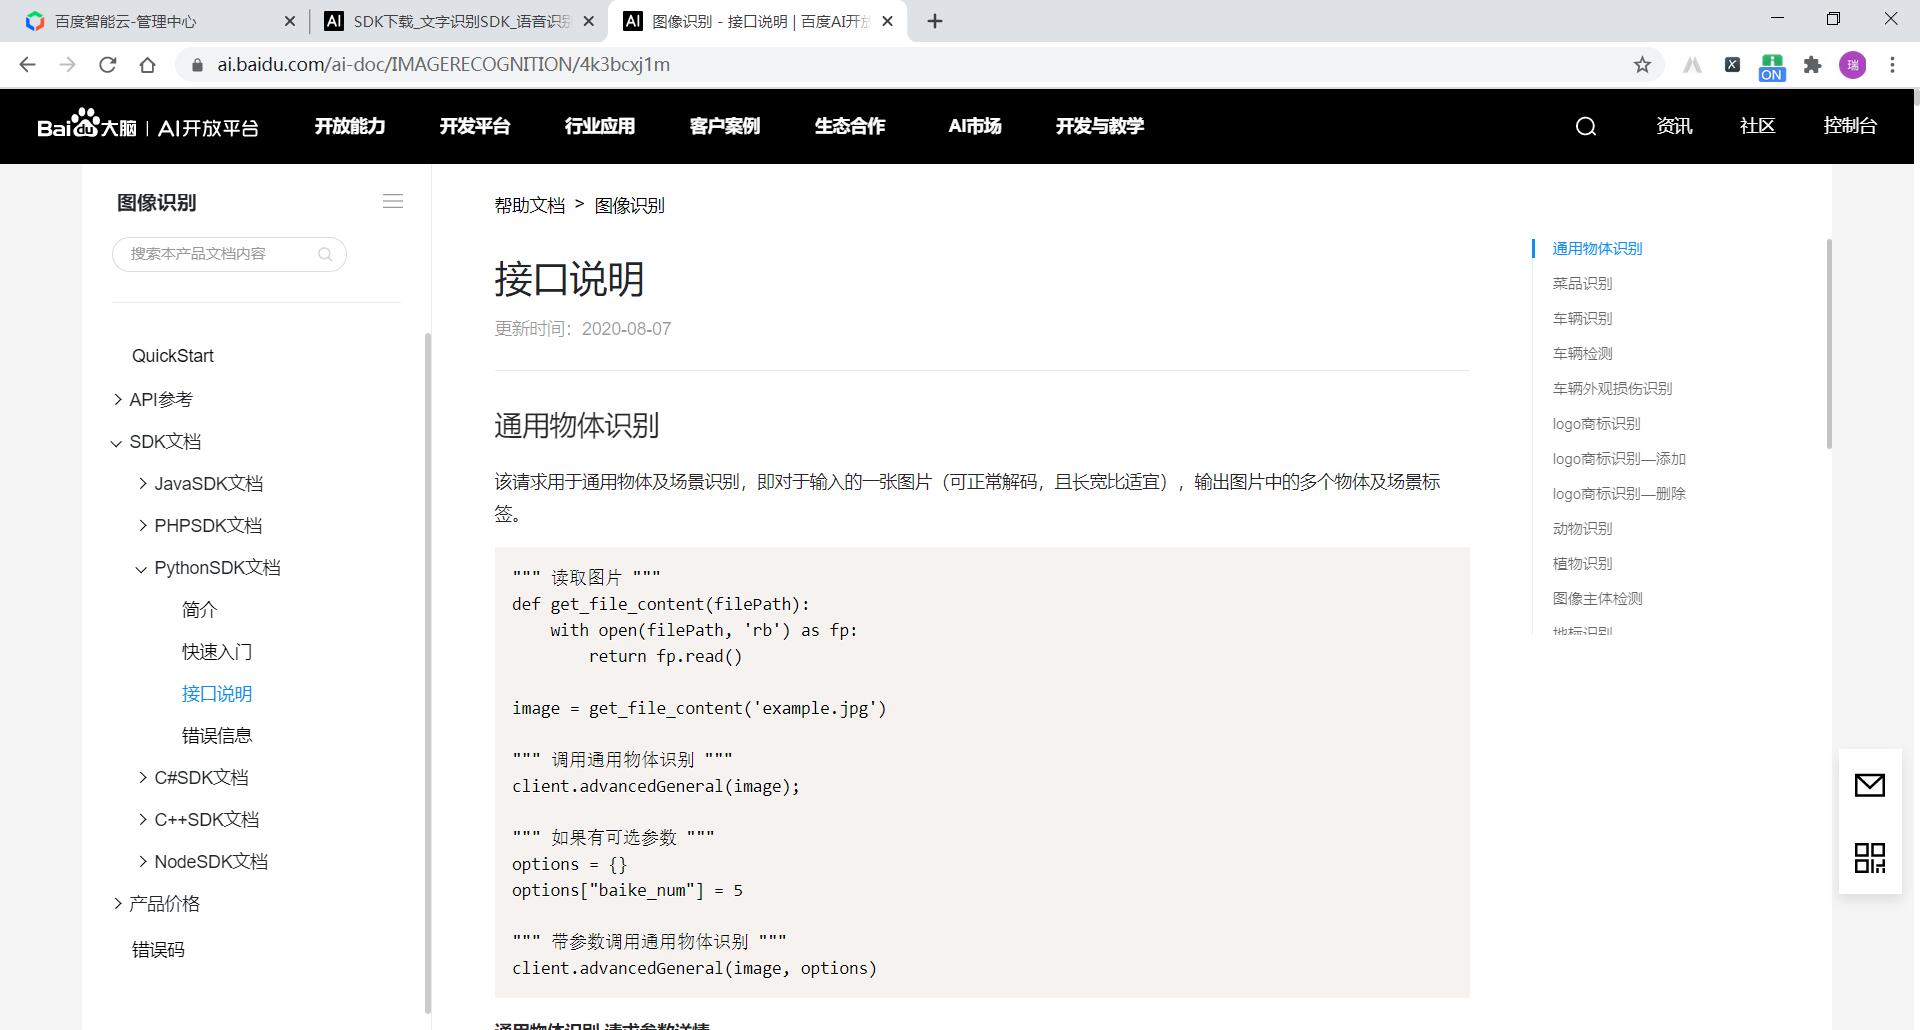Go to 社区 in the top bar
Screen dimensions: 1920x1030
(x=1757, y=126)
